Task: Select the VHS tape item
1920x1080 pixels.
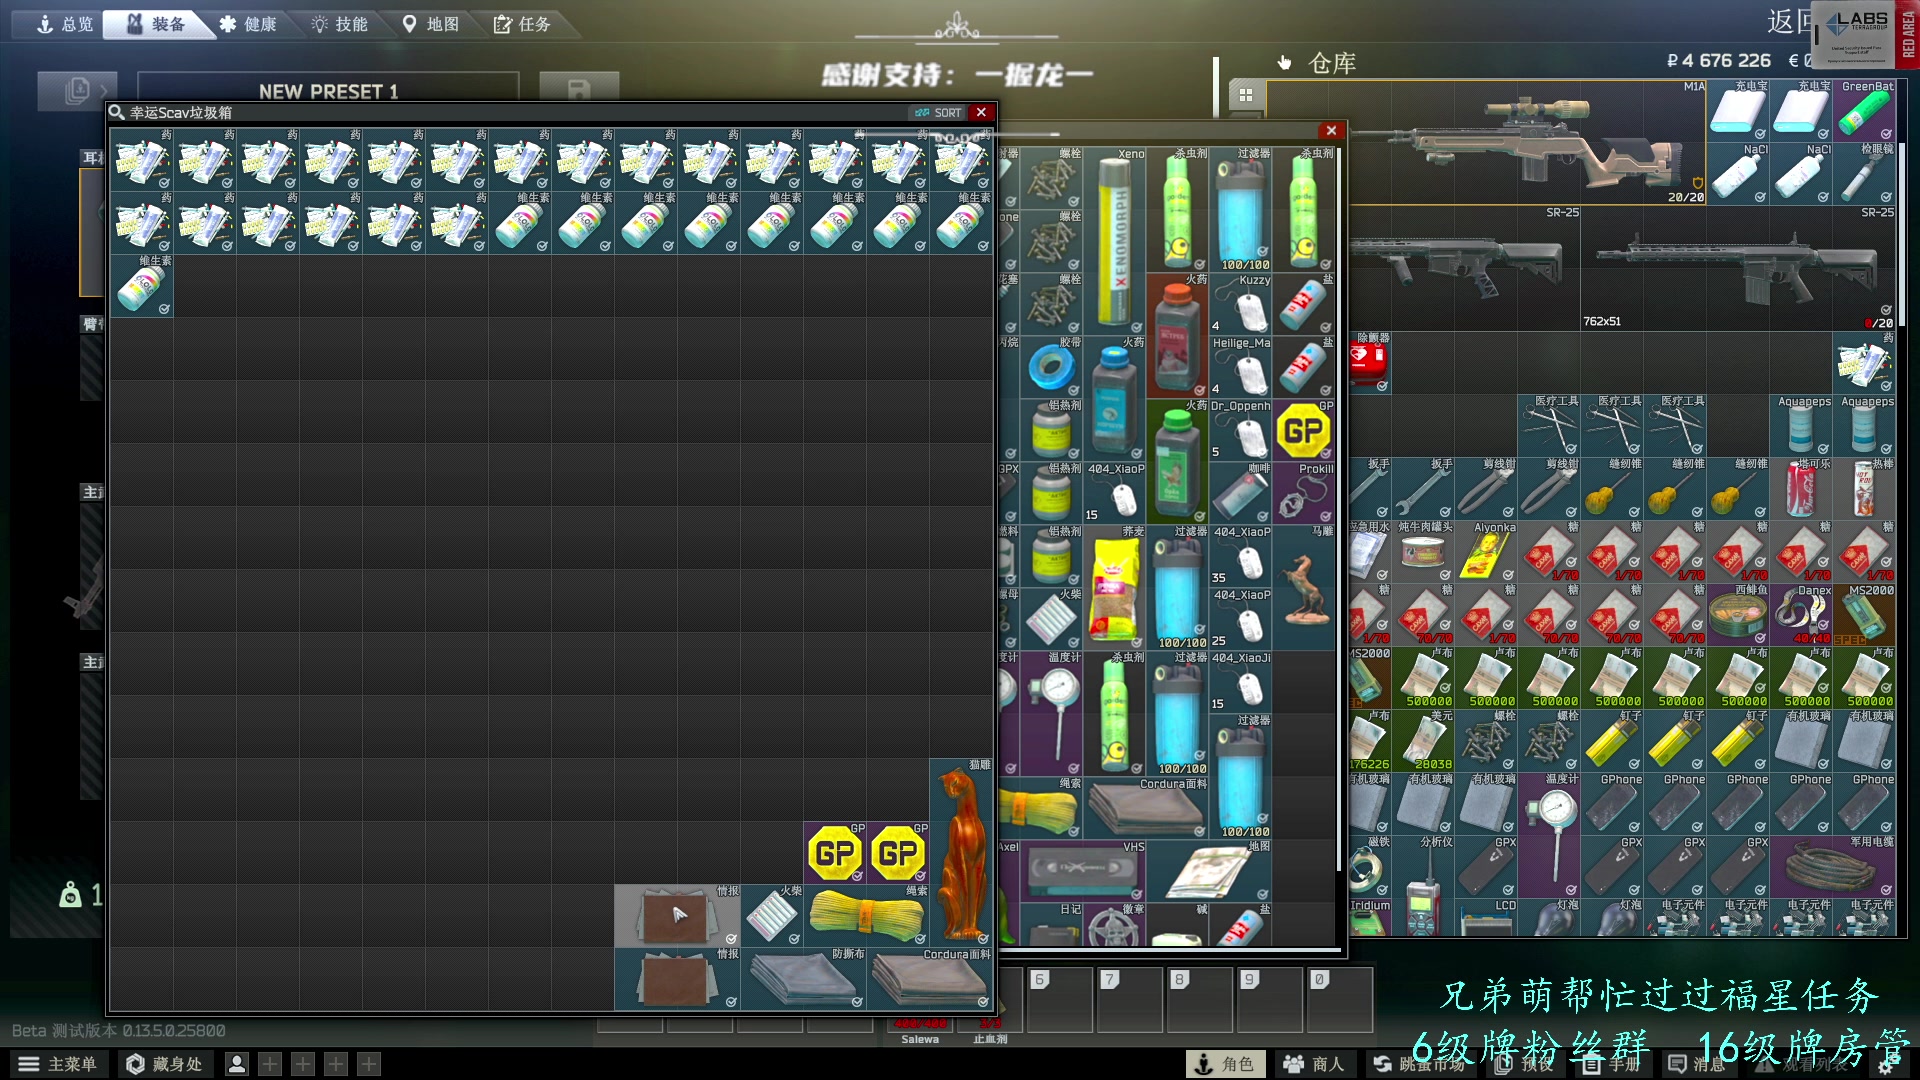Action: (x=1083, y=870)
